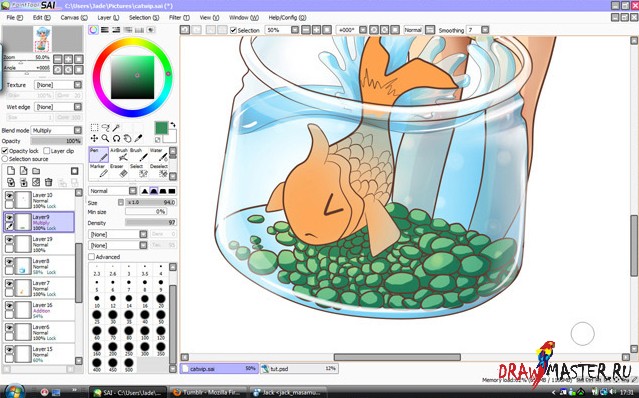Open the Layer menu
This screenshot has width=639, height=398.
pyautogui.click(x=108, y=18)
